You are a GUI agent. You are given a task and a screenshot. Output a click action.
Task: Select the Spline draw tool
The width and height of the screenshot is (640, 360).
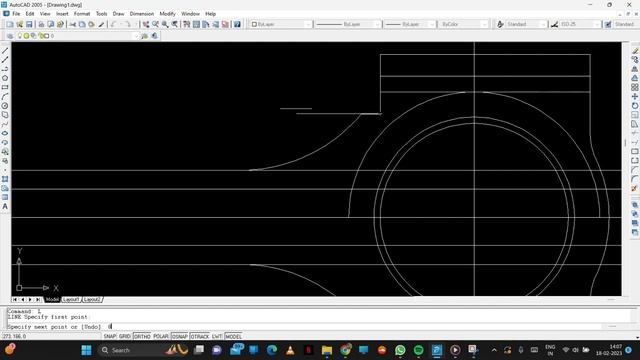pos(5,124)
